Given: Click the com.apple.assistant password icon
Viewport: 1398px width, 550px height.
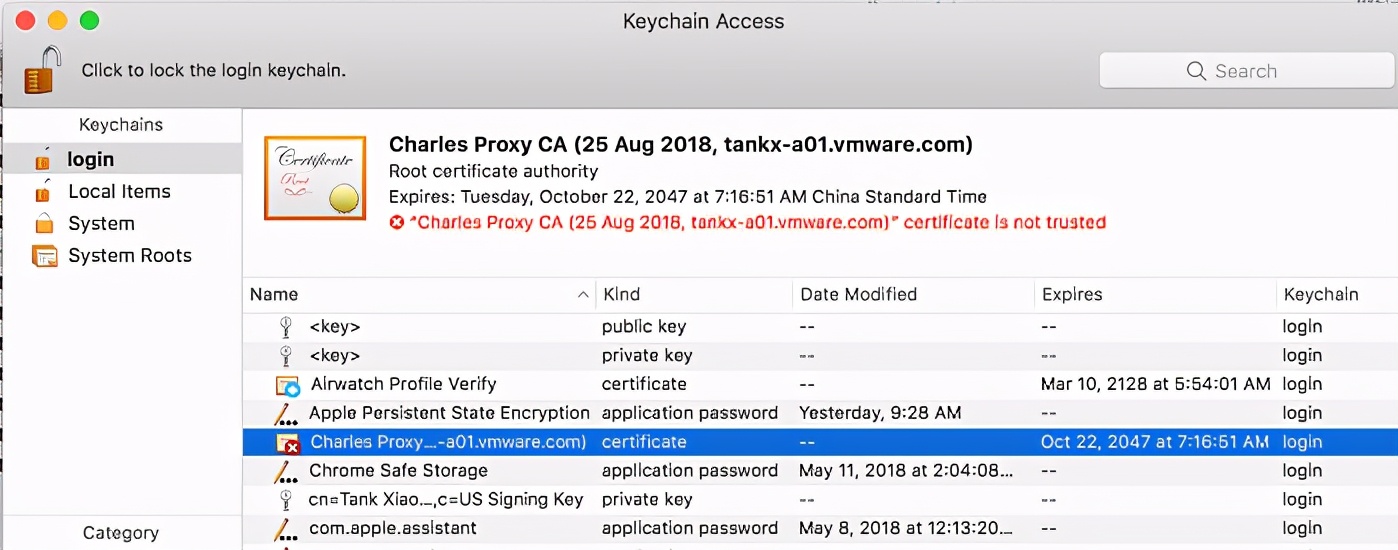Looking at the screenshot, I should click(x=288, y=529).
